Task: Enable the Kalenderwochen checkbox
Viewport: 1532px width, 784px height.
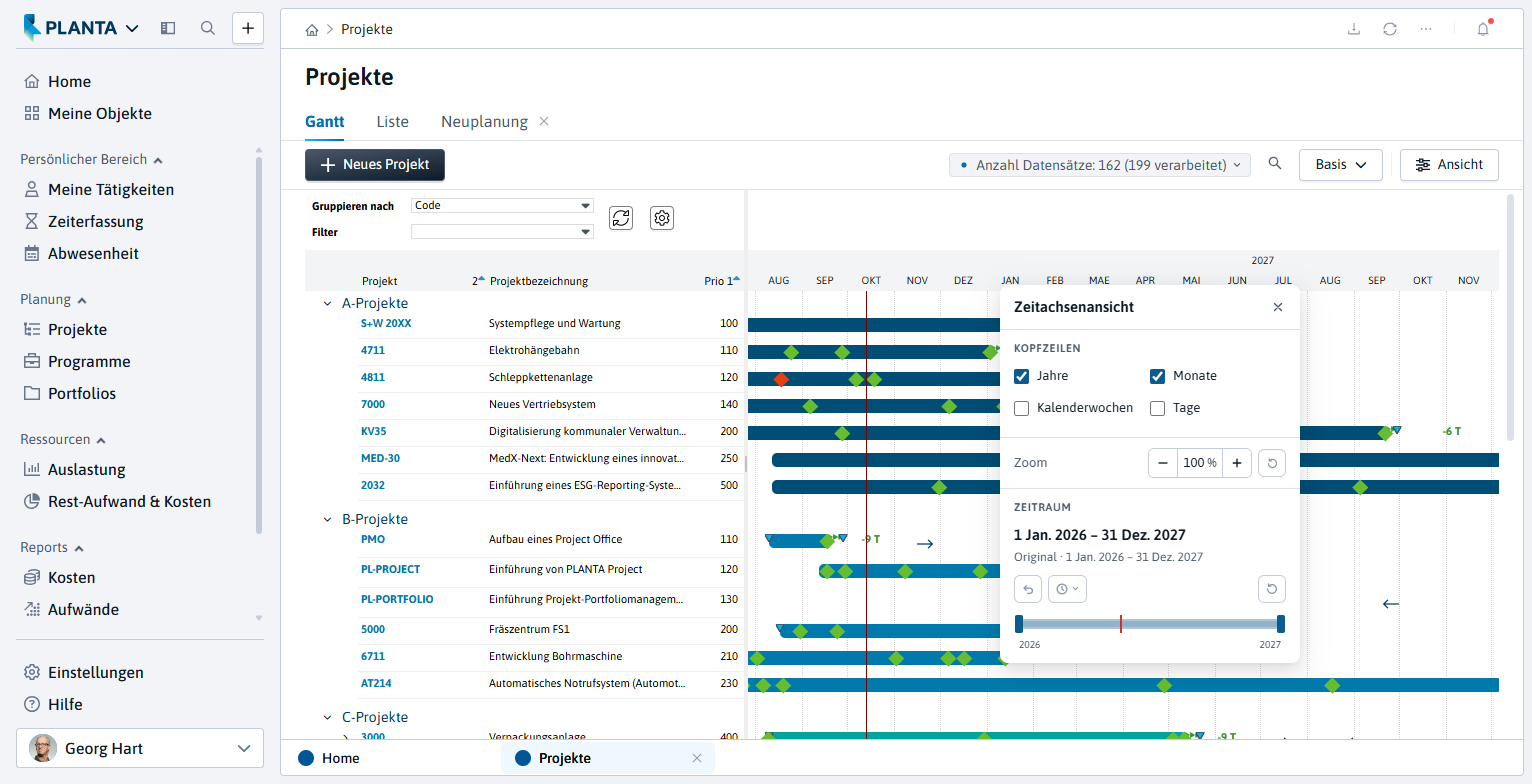Action: click(1022, 408)
